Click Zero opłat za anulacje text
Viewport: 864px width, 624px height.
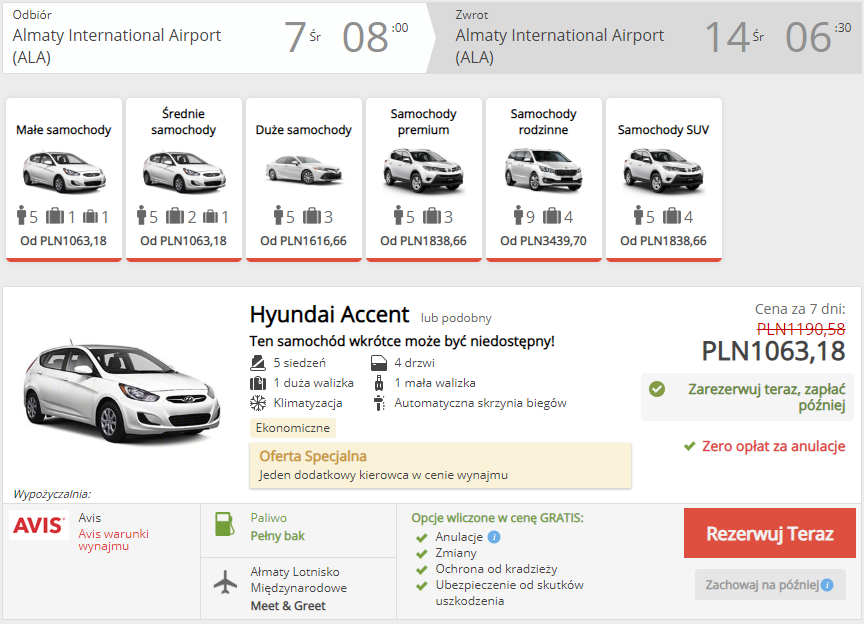(x=774, y=446)
